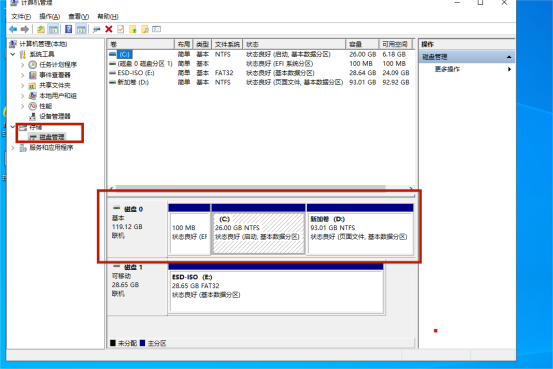Click the 事件查看器 icon in tree
The width and height of the screenshot is (553, 369).
click(32, 75)
